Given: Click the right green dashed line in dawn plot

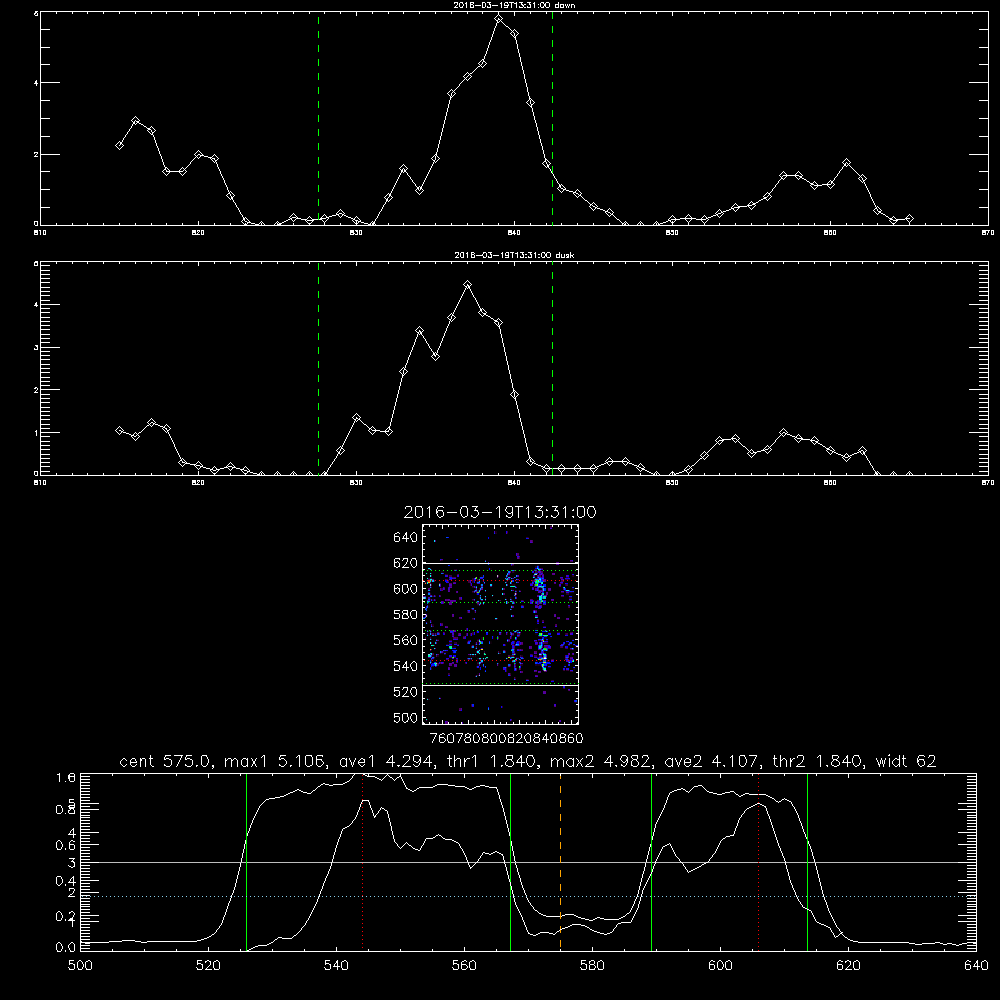Looking at the screenshot, I should [552, 118].
